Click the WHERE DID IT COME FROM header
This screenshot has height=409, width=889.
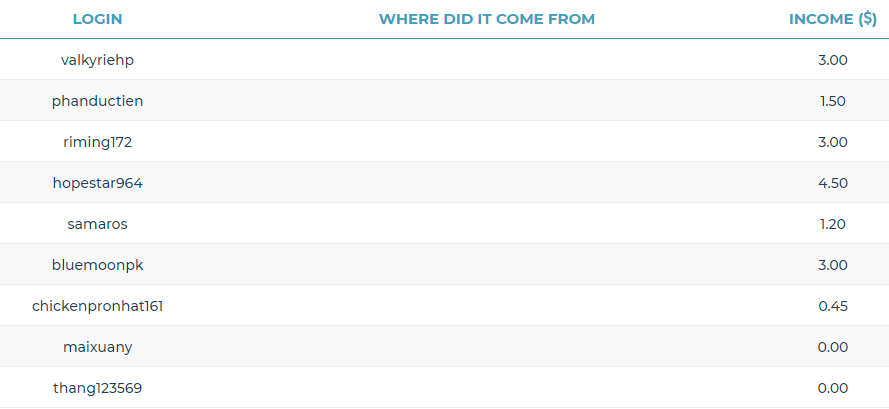(x=486, y=19)
